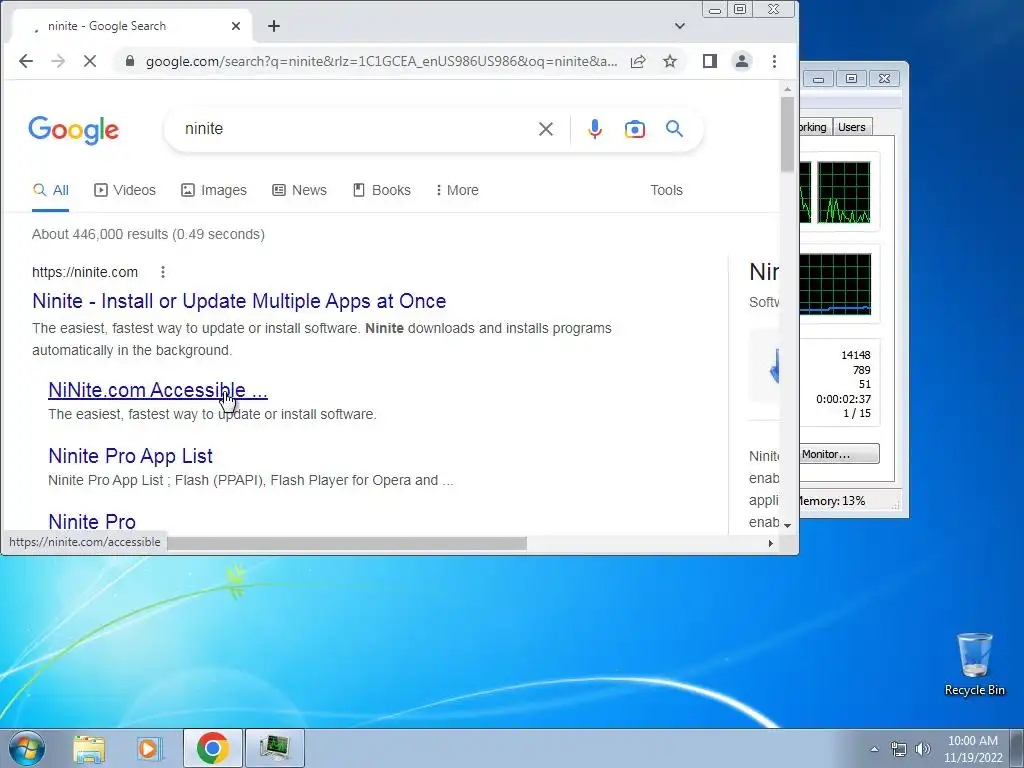Viewport: 1024px width, 768px height.
Task: Click the volume speaker tray icon
Action: (923, 749)
